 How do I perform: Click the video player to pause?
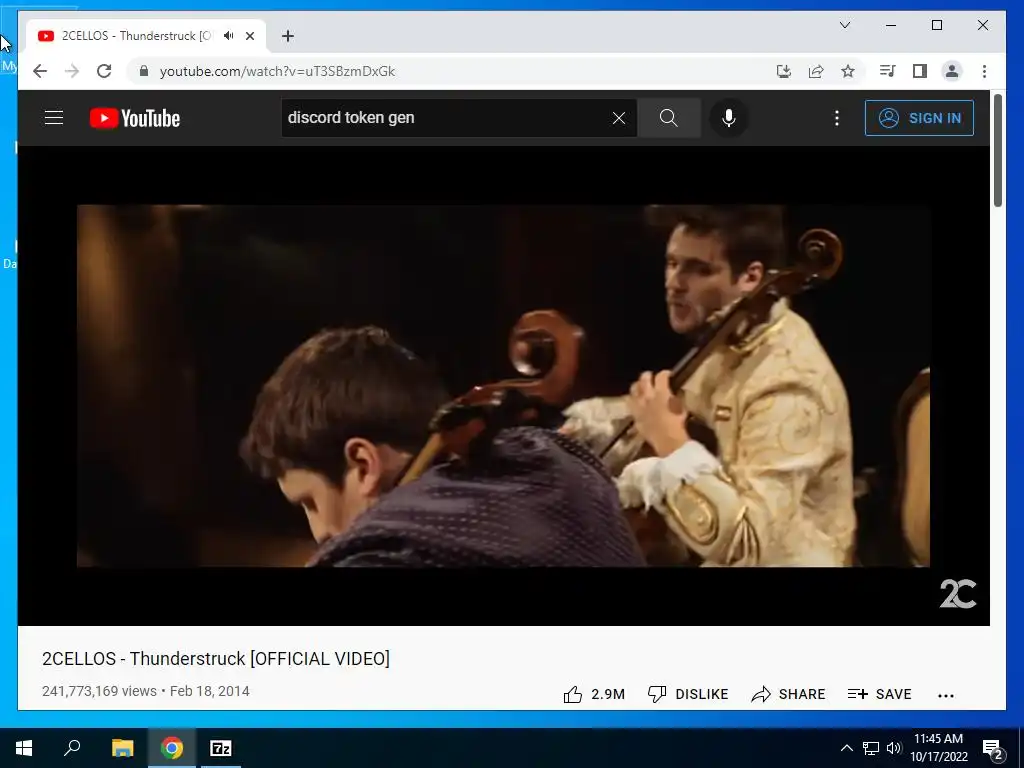tap(503, 385)
